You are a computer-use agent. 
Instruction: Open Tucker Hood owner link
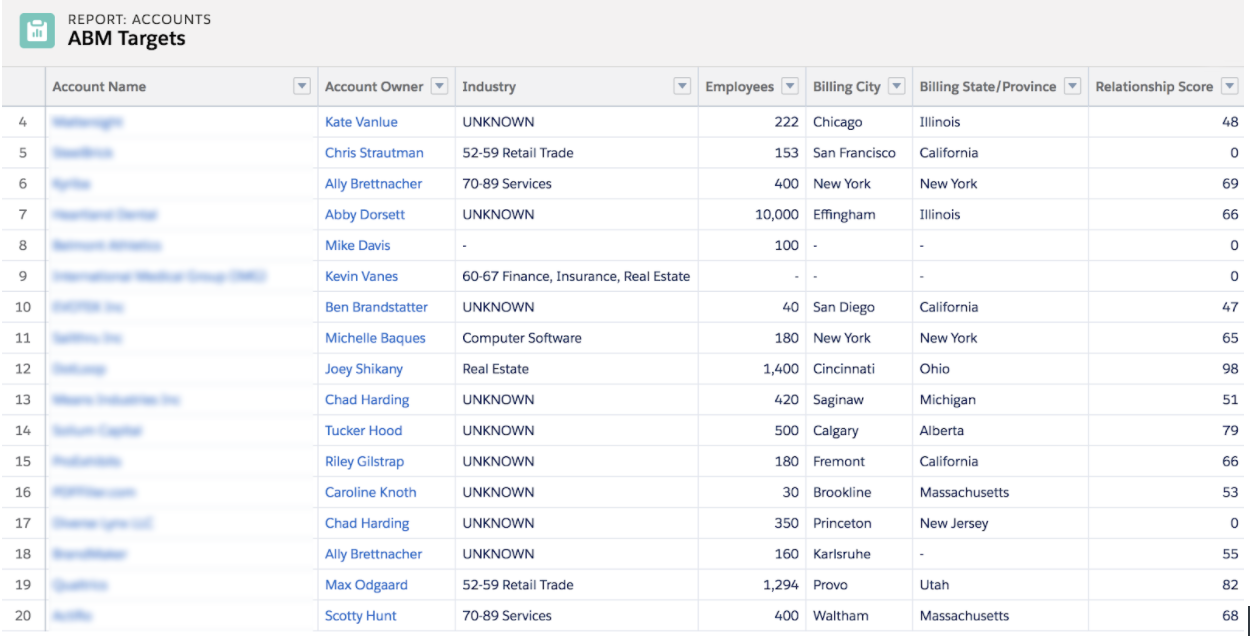point(363,431)
